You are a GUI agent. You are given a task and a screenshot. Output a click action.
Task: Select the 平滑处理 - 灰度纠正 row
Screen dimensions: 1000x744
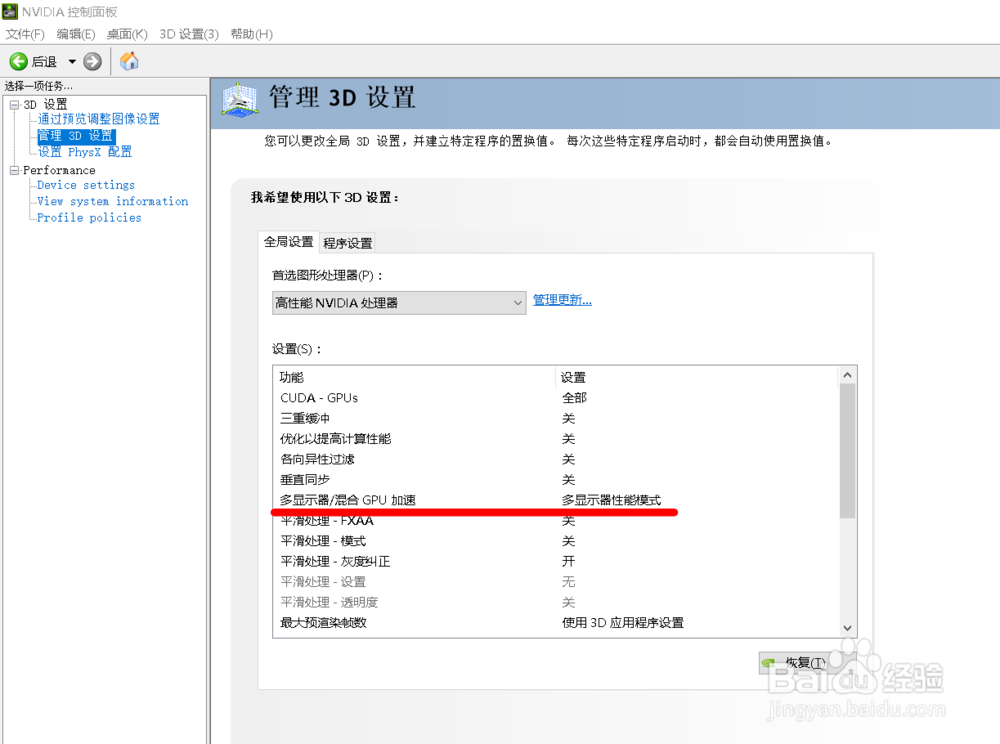coord(555,561)
